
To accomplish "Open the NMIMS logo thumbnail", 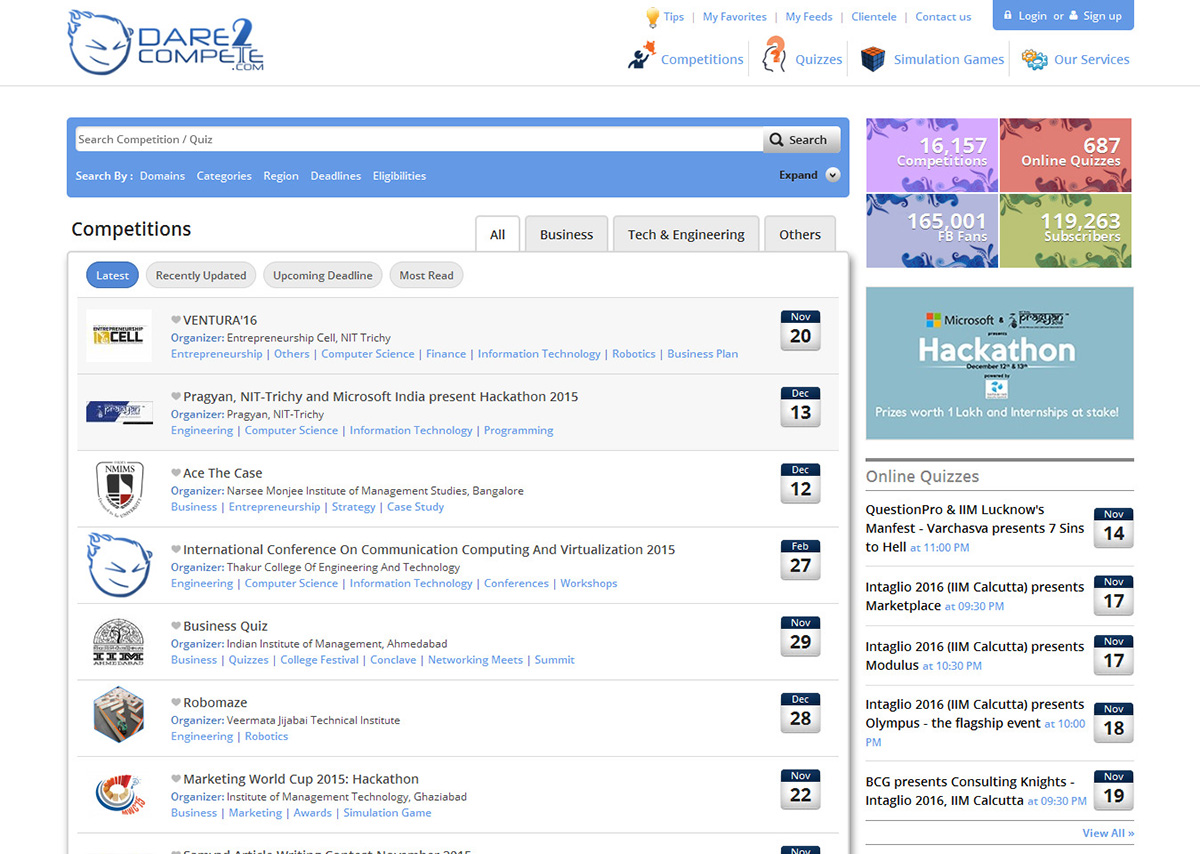I will (119, 489).
